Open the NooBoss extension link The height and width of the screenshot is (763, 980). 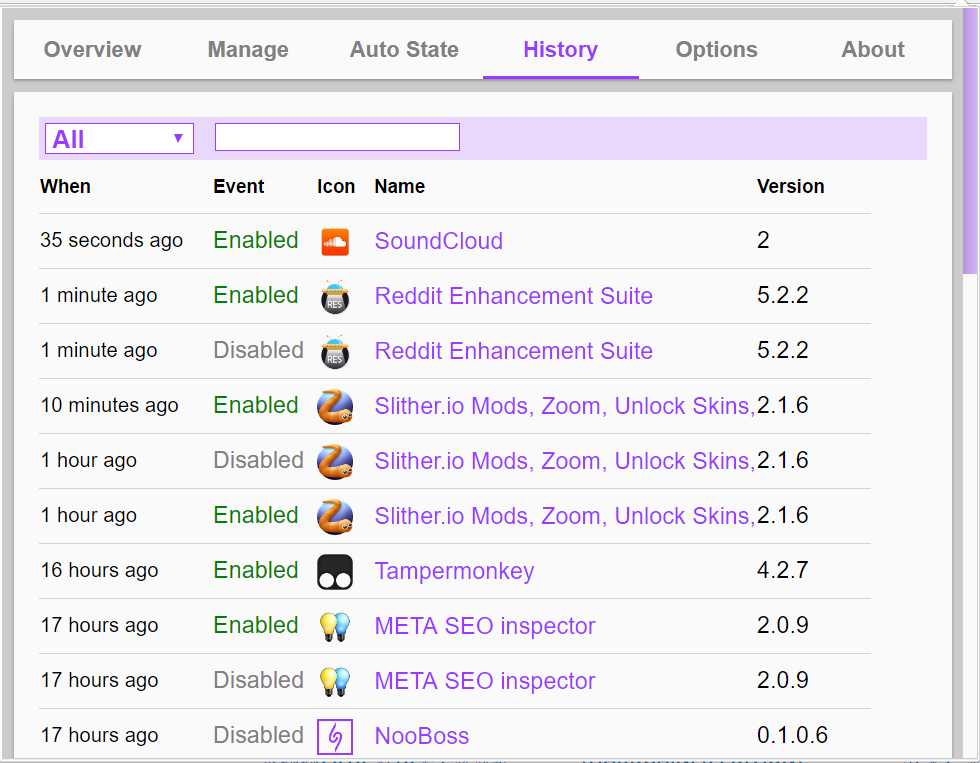(422, 736)
